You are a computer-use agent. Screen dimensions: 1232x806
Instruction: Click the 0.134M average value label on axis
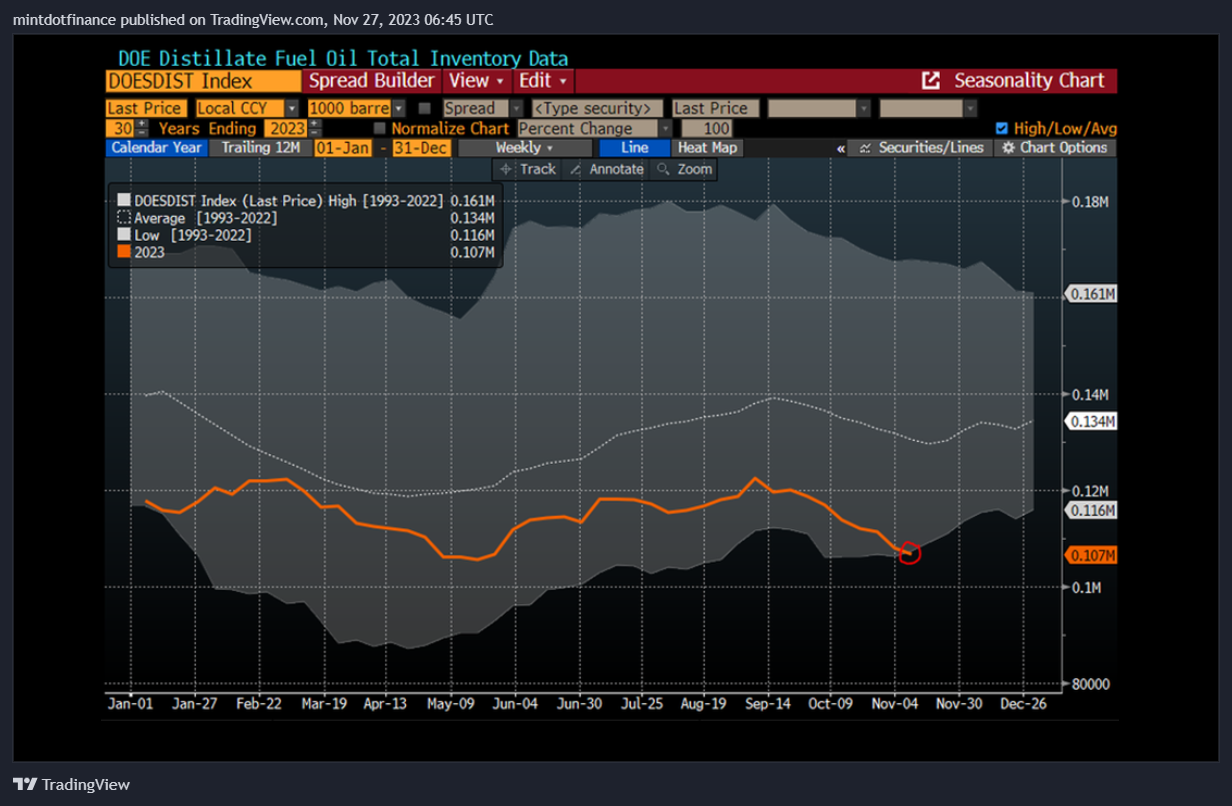click(1091, 421)
